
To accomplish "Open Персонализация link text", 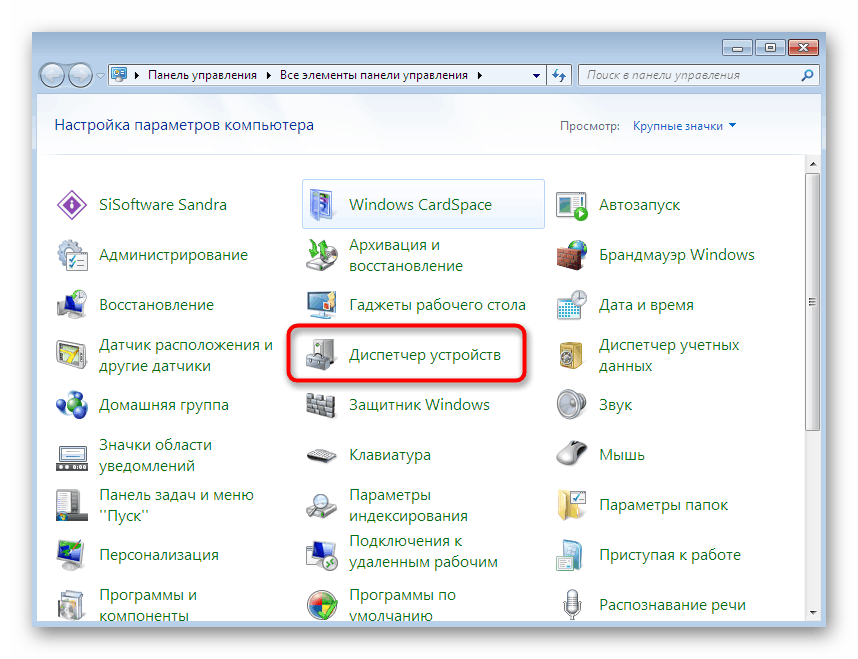I will click(x=159, y=555).
